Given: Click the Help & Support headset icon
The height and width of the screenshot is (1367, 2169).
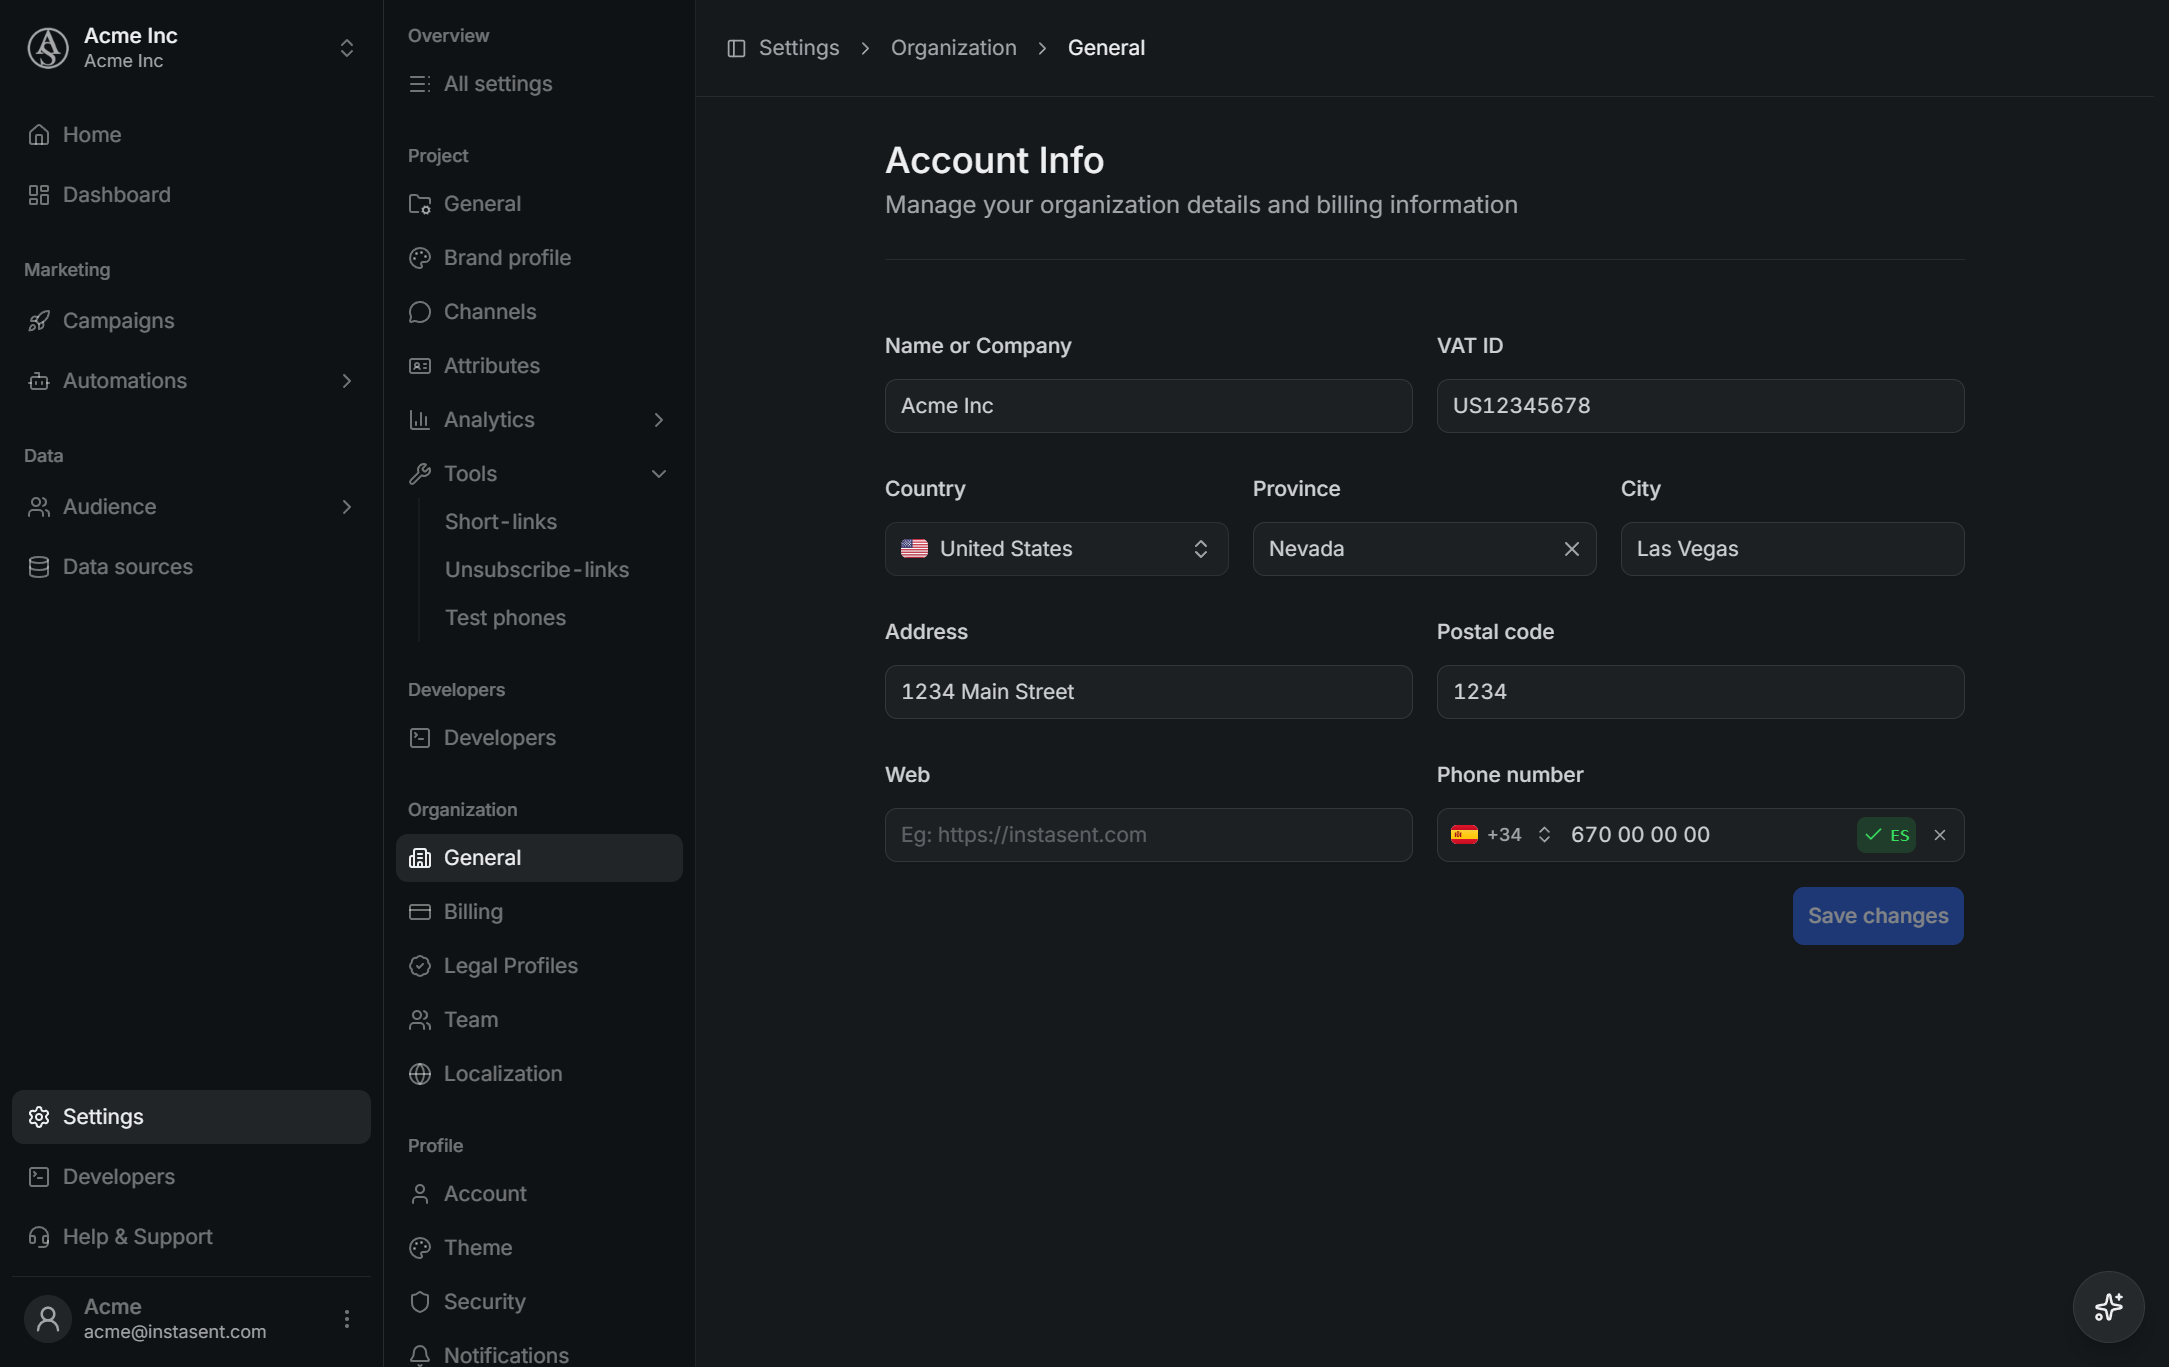Looking at the screenshot, I should (x=39, y=1237).
